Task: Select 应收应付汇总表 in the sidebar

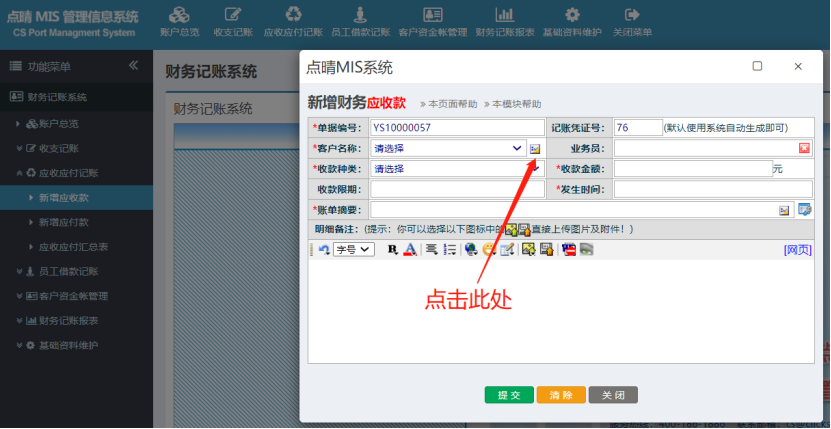Action: (x=74, y=246)
